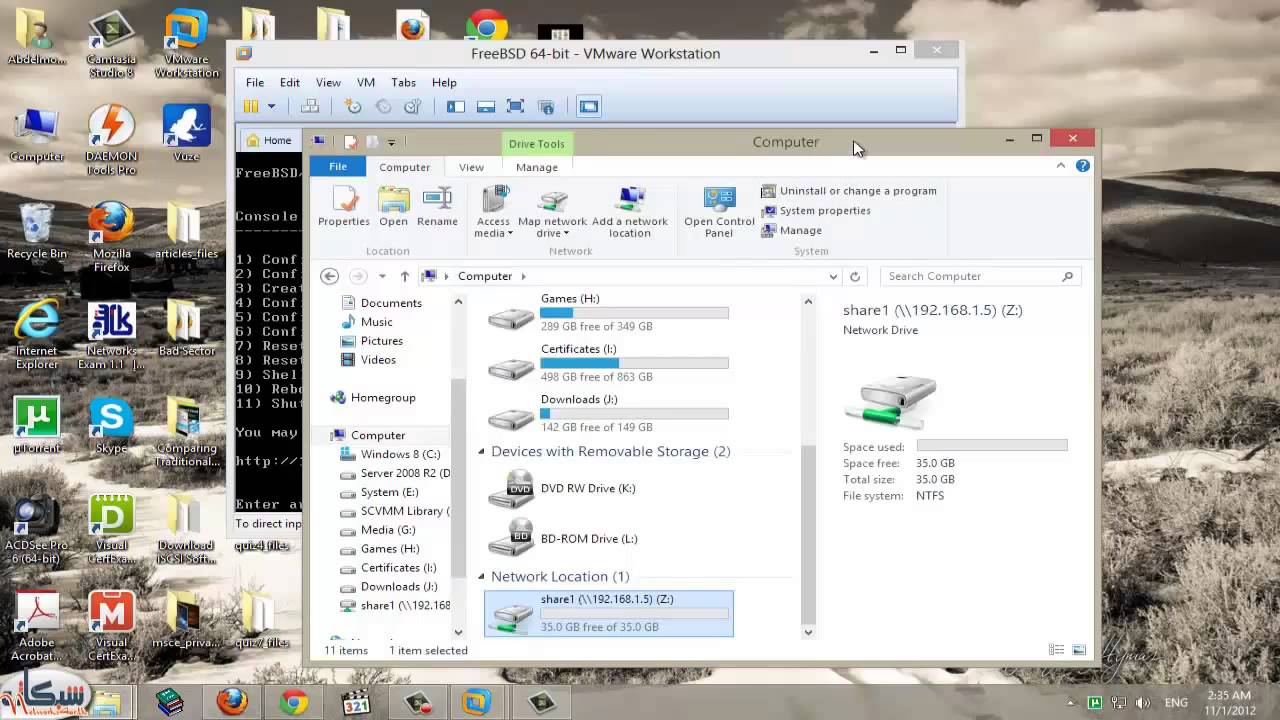Select the Computer ribbon tab
The height and width of the screenshot is (720, 1280).
(x=404, y=167)
